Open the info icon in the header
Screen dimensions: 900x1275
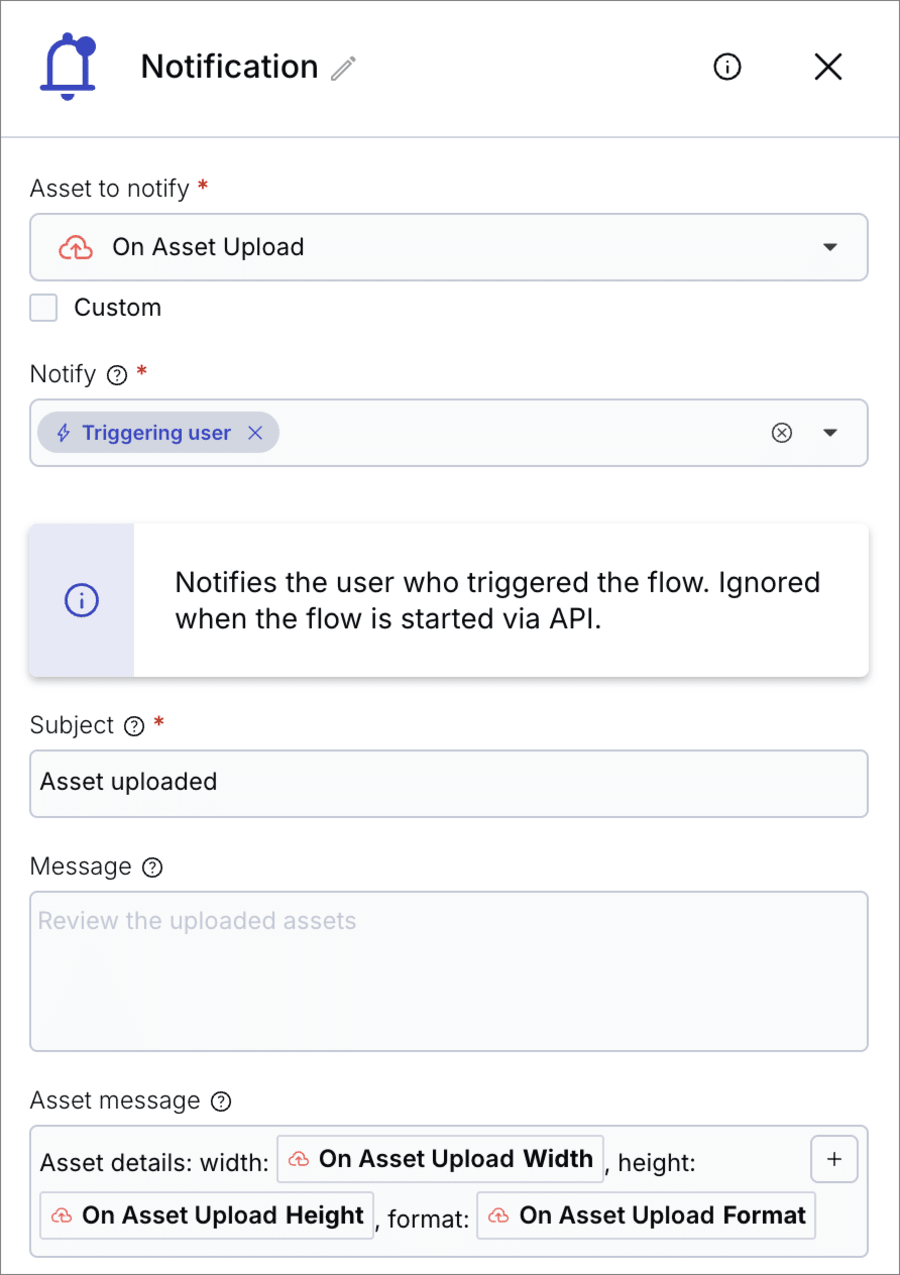click(727, 67)
